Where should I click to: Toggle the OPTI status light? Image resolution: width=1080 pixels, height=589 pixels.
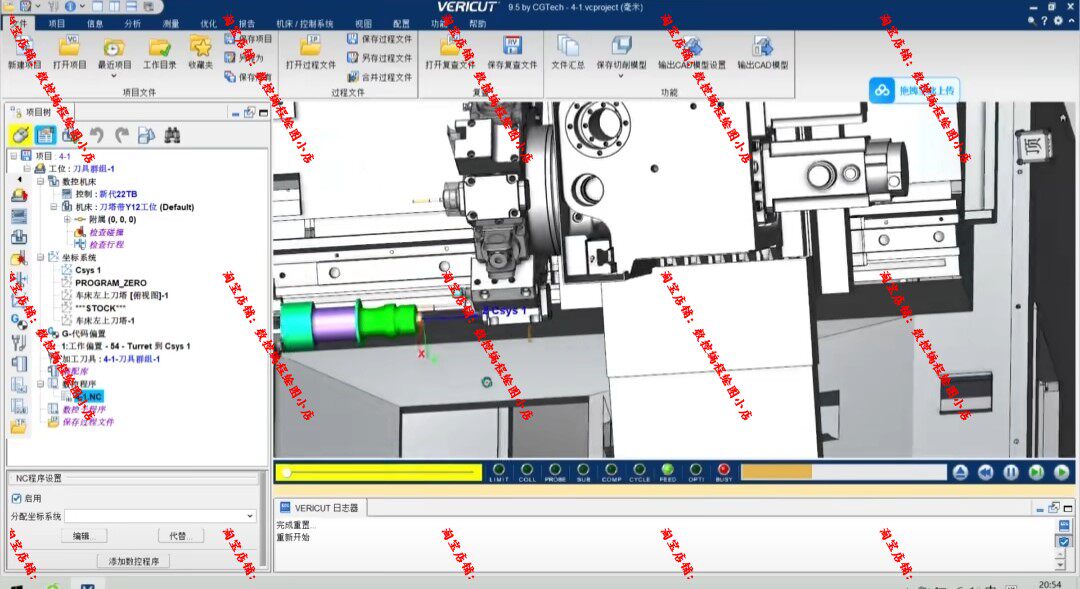point(696,470)
